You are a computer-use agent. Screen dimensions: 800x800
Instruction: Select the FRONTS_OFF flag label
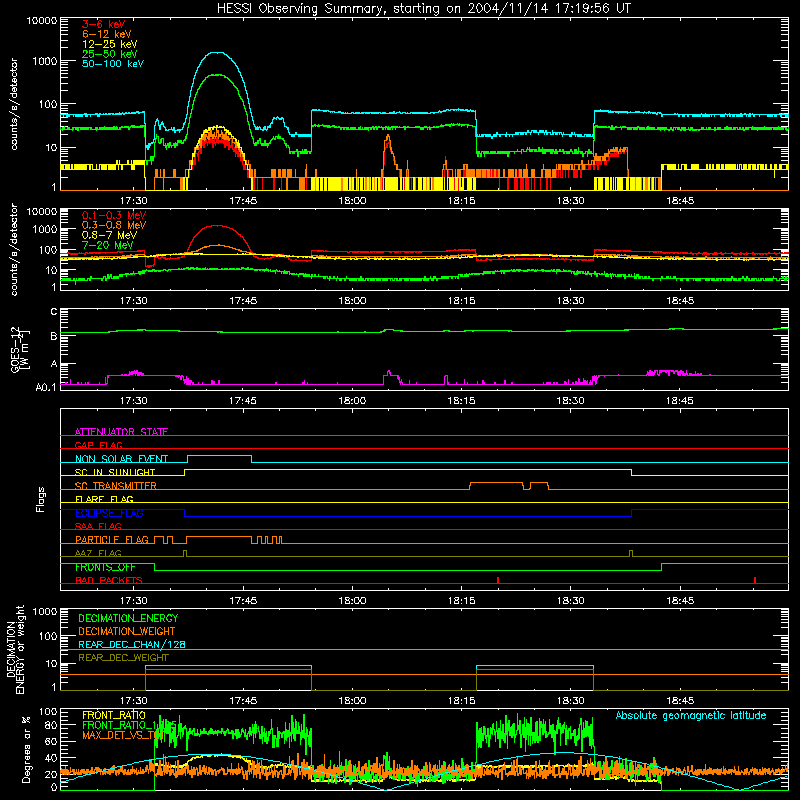105,567
